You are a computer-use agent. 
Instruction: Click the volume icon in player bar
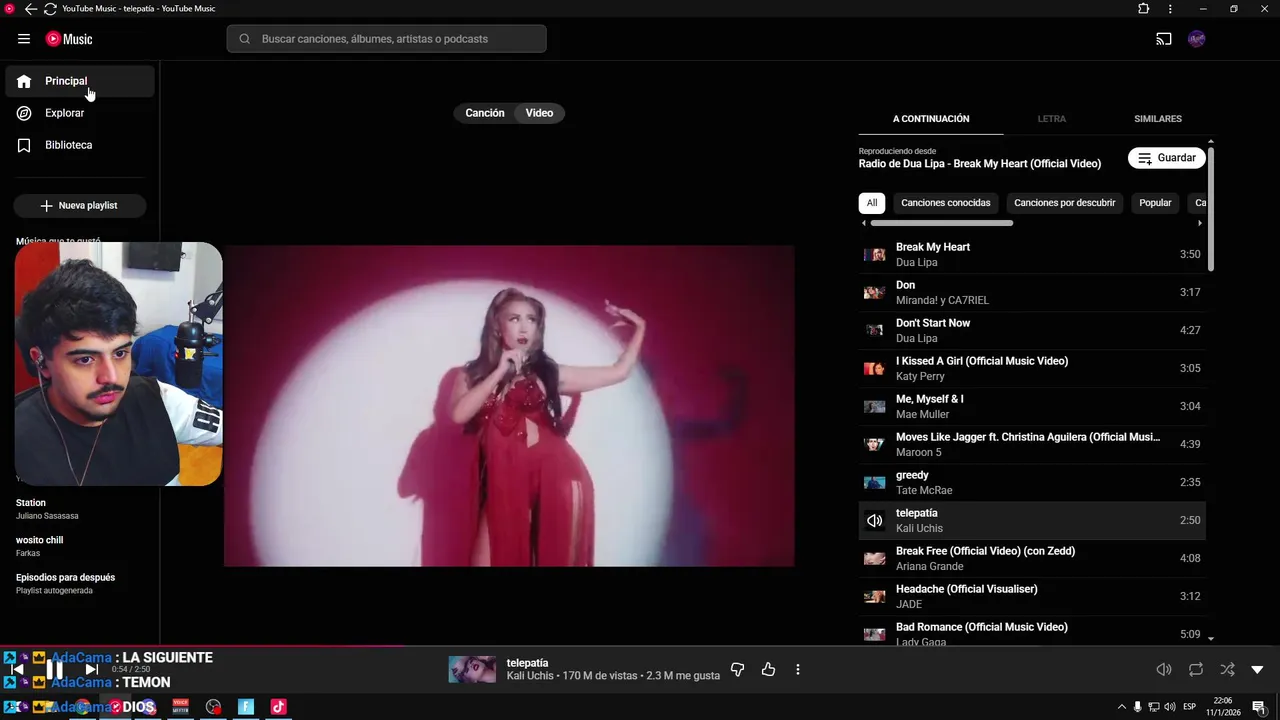tap(1164, 669)
